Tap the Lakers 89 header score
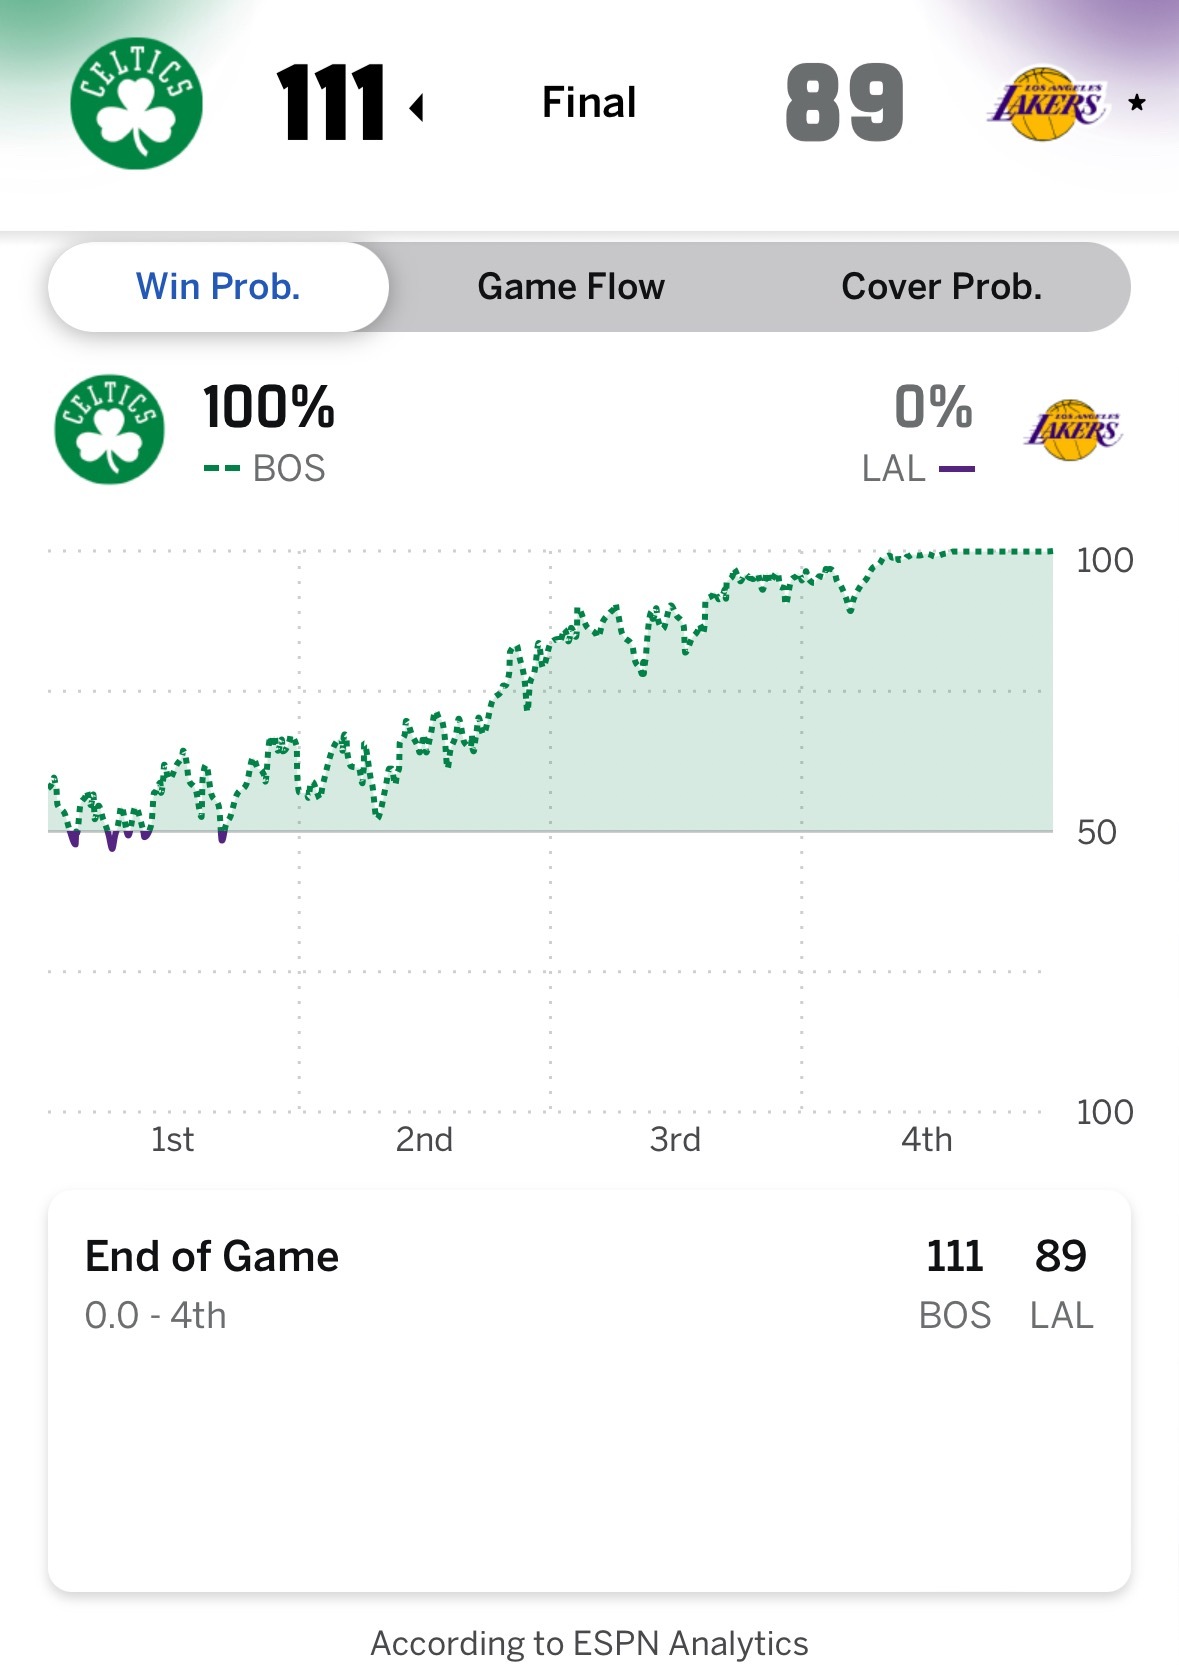 845,102
